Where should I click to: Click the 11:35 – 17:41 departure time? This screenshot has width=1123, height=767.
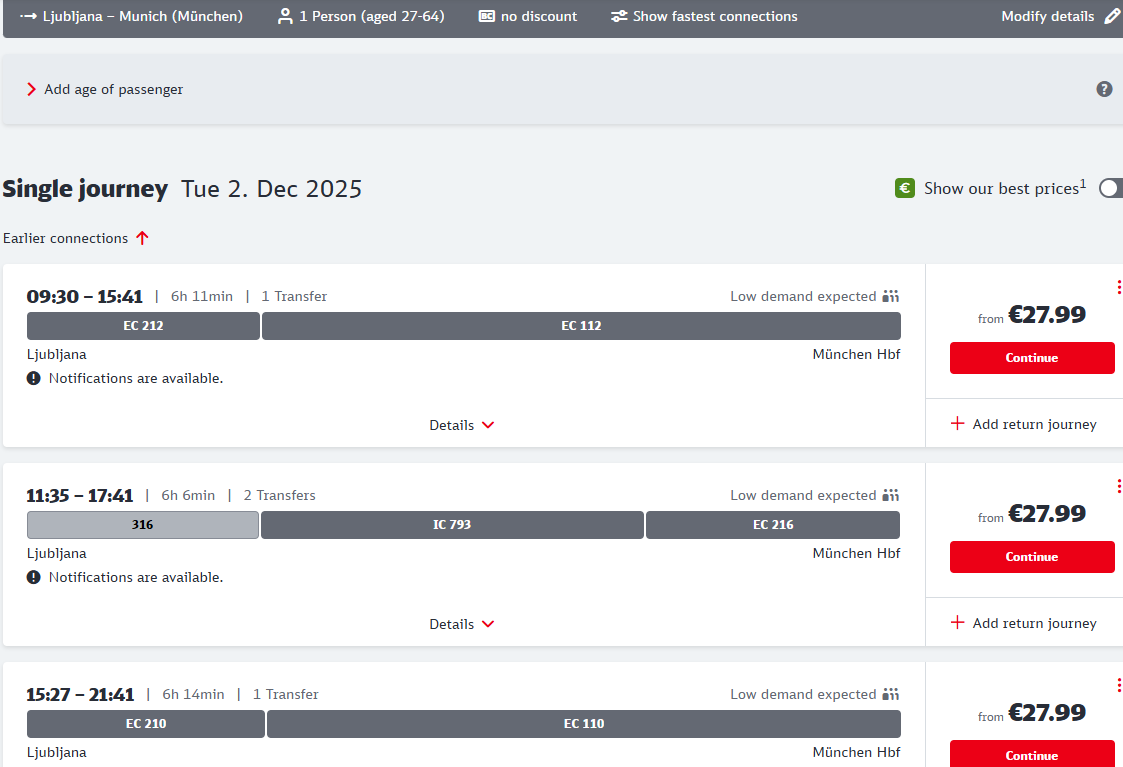(x=79, y=496)
